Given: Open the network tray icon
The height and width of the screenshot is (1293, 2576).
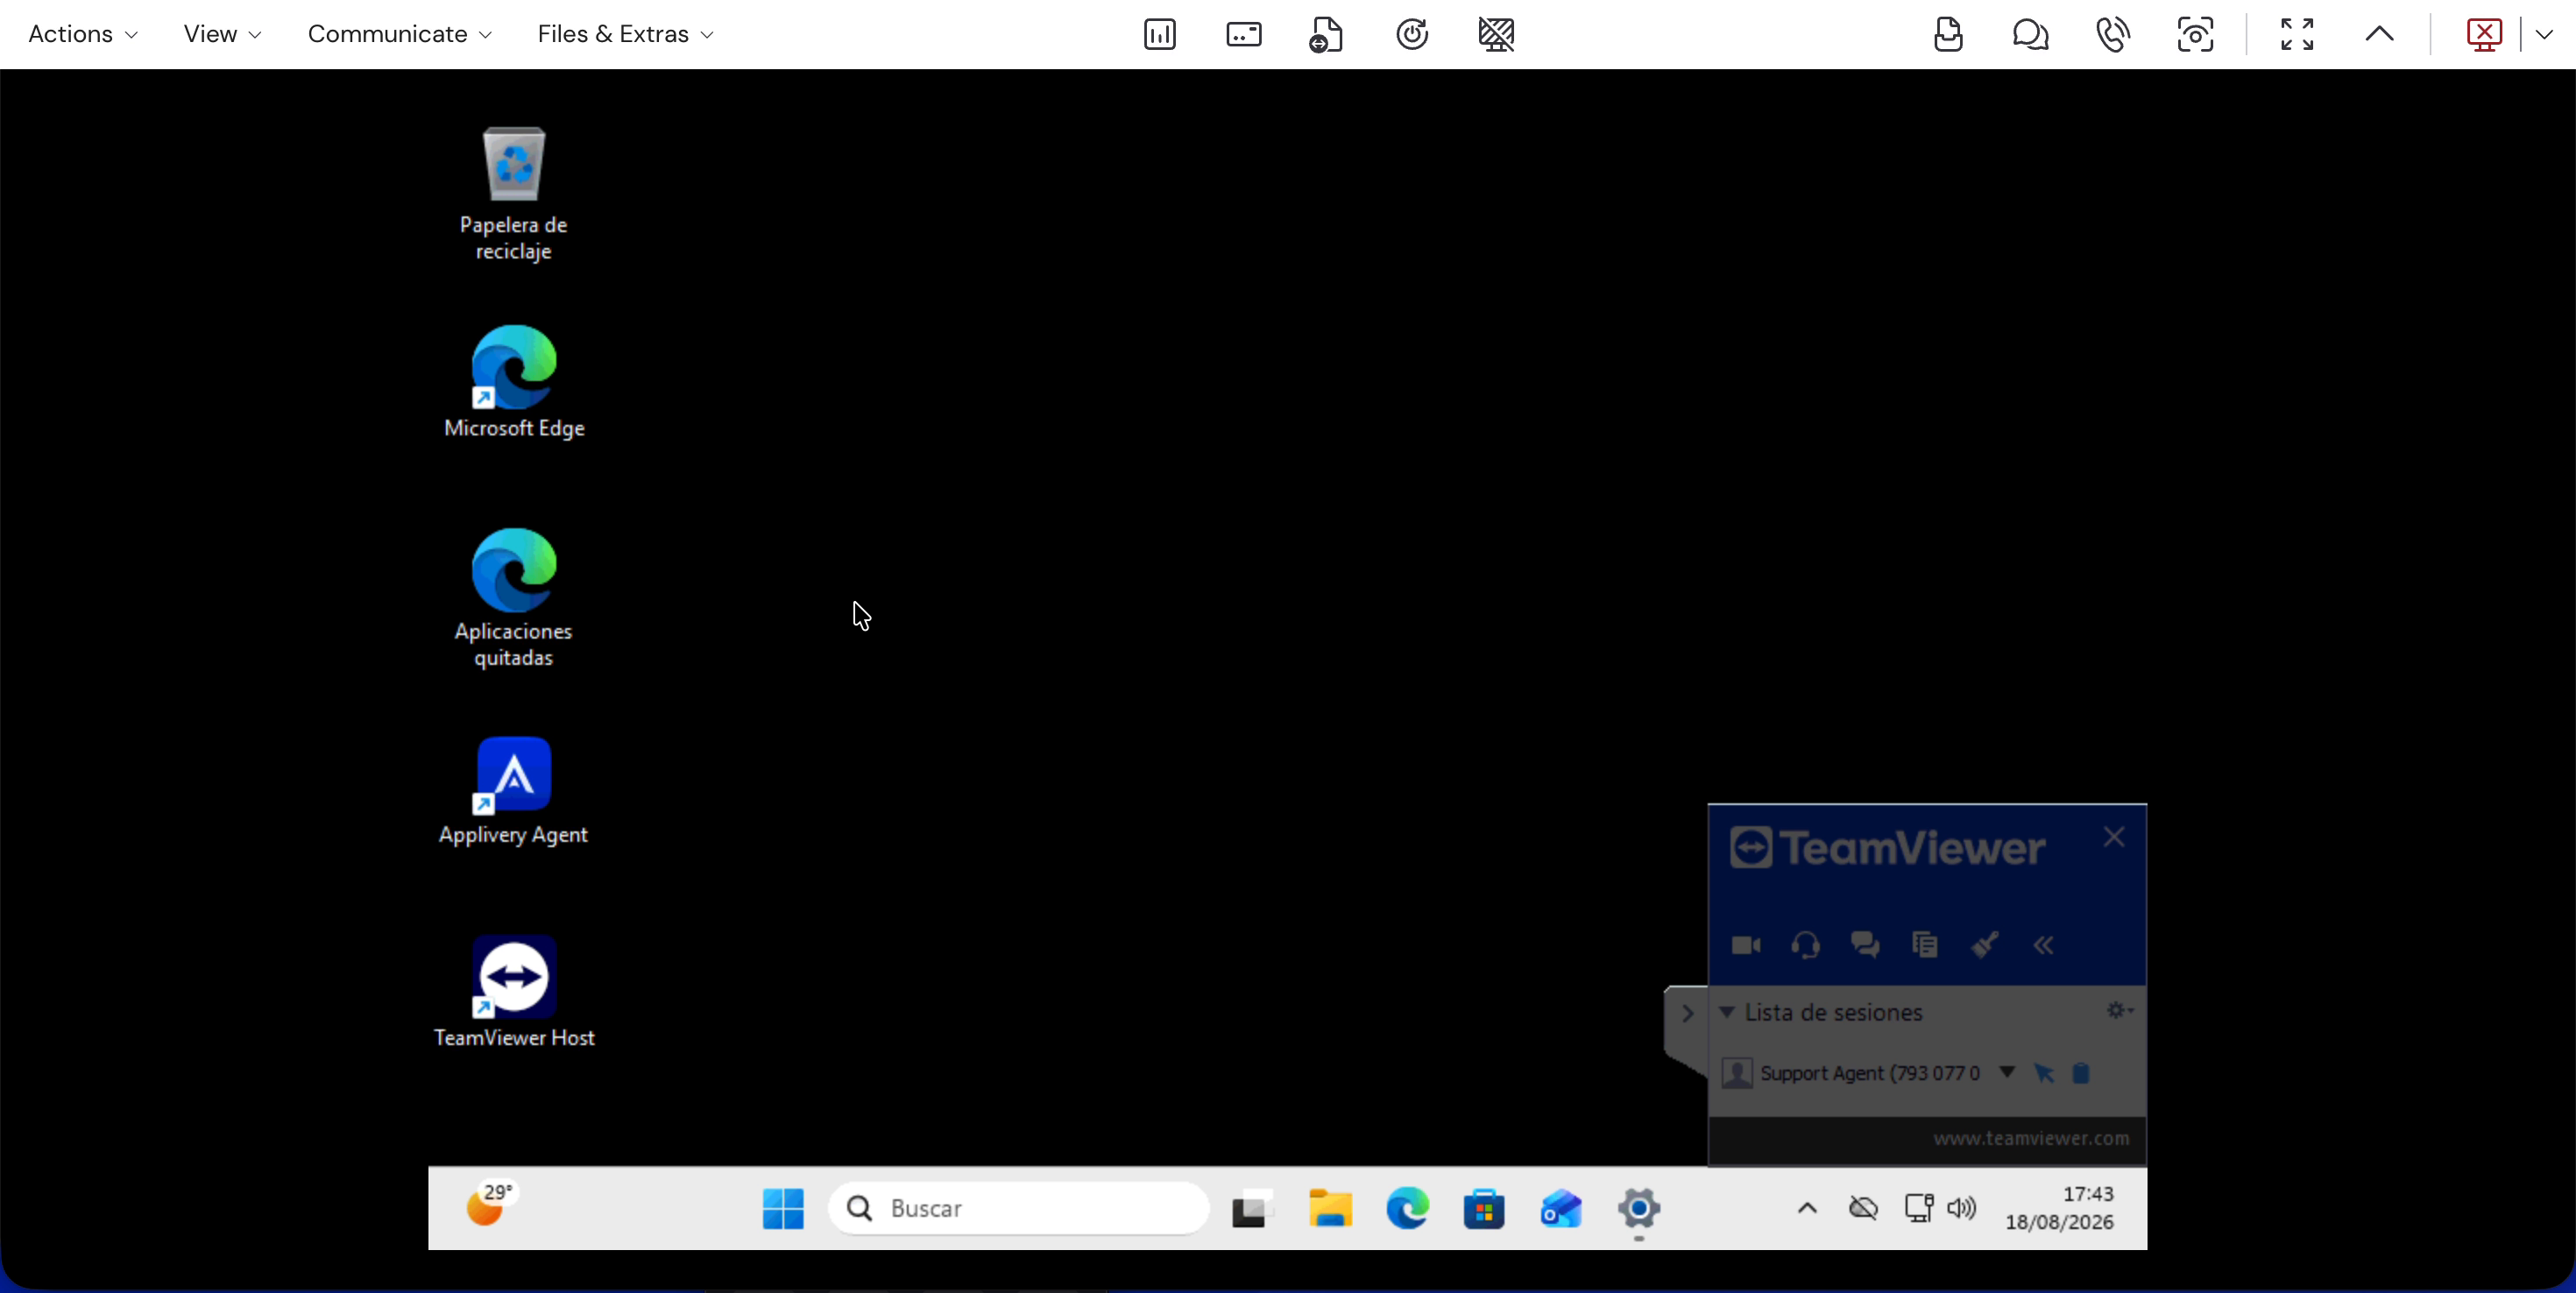Looking at the screenshot, I should tap(1918, 1208).
